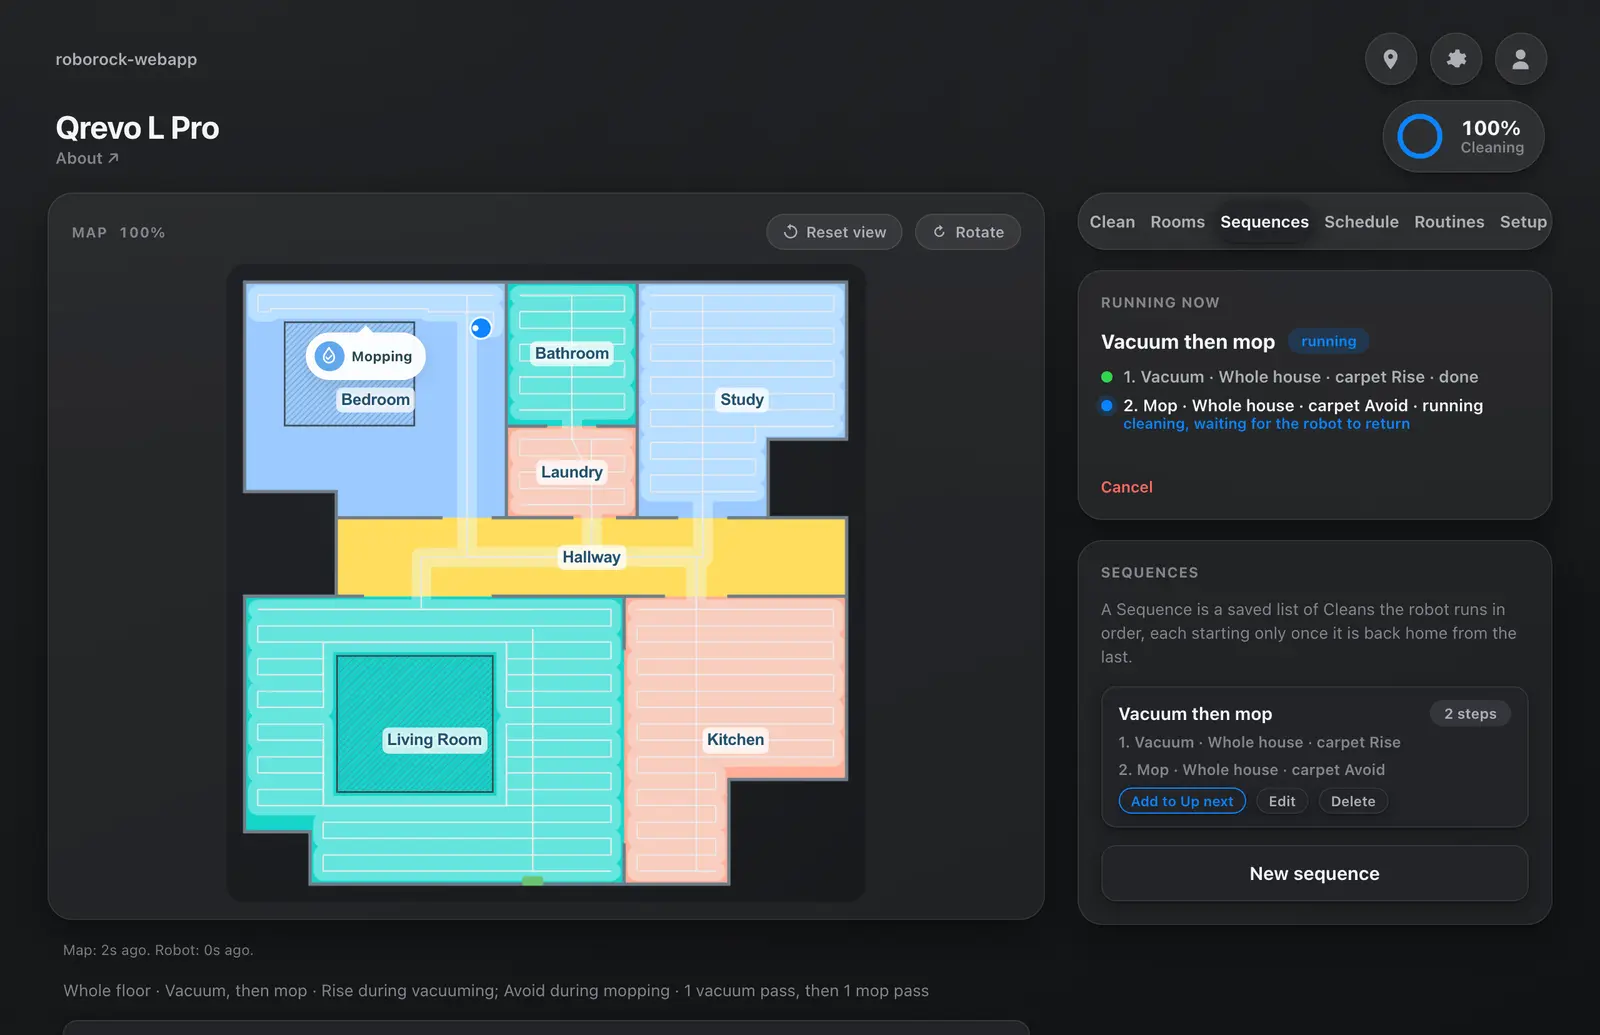Click the '2 steps' badge

point(1470,713)
